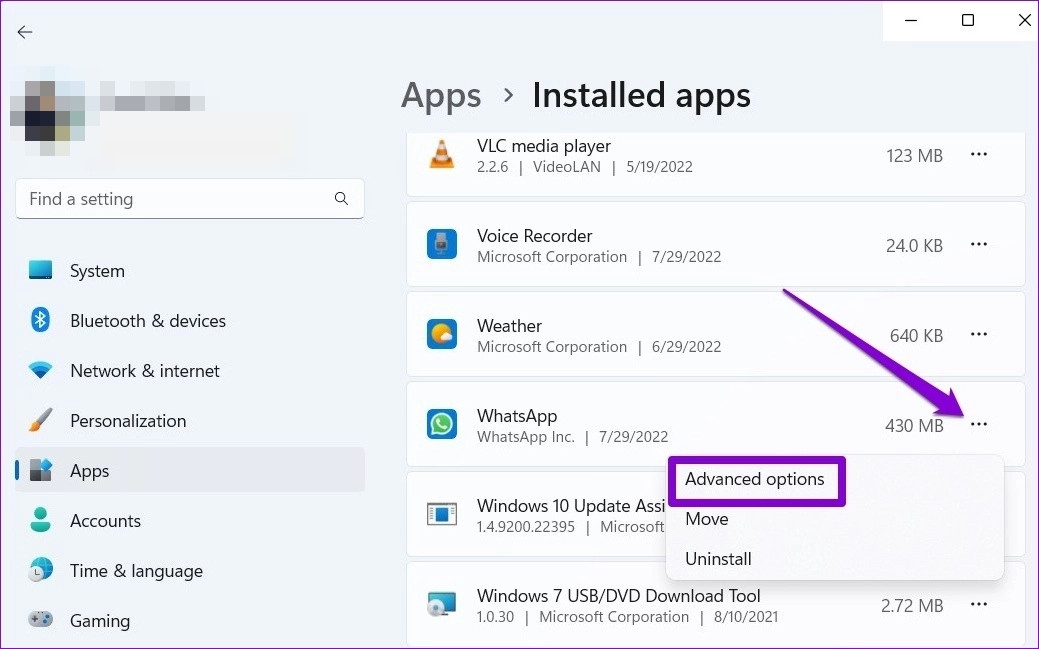Click the Windows 7 USB/DVD Download Tool icon
The width and height of the screenshot is (1039, 649).
coord(441,604)
